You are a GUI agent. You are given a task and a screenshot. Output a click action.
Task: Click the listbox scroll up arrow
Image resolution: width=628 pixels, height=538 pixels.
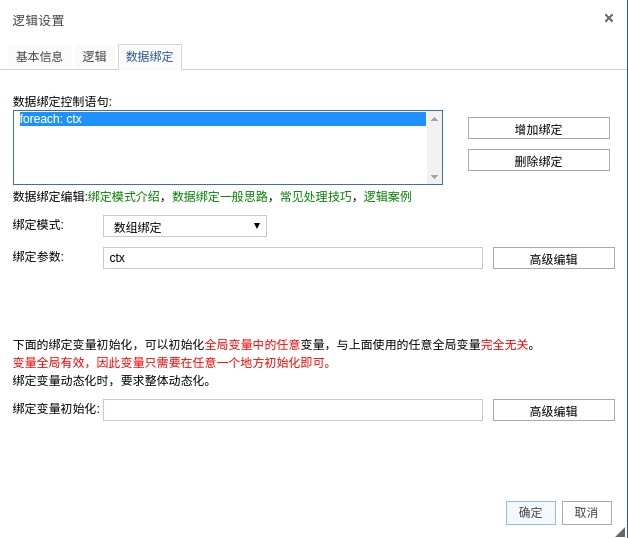434,119
